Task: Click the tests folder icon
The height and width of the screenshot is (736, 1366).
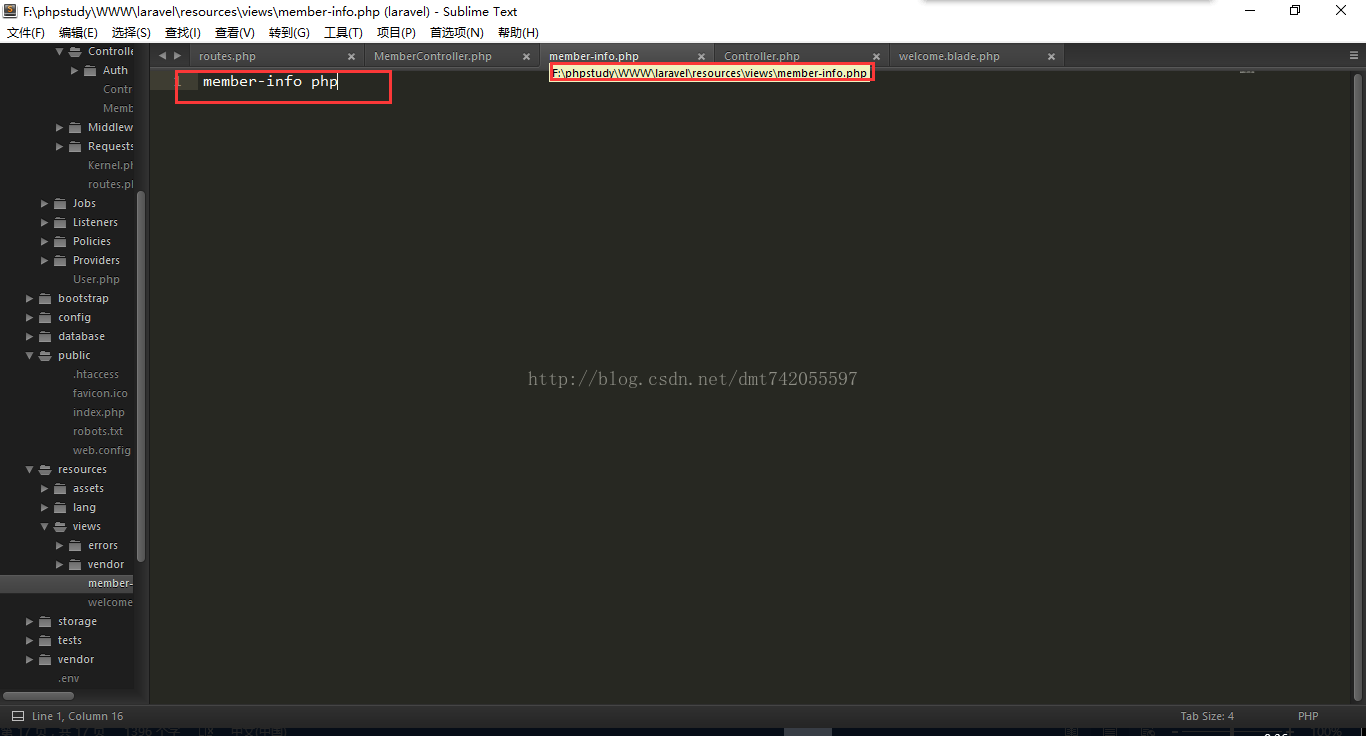Action: click(x=45, y=640)
